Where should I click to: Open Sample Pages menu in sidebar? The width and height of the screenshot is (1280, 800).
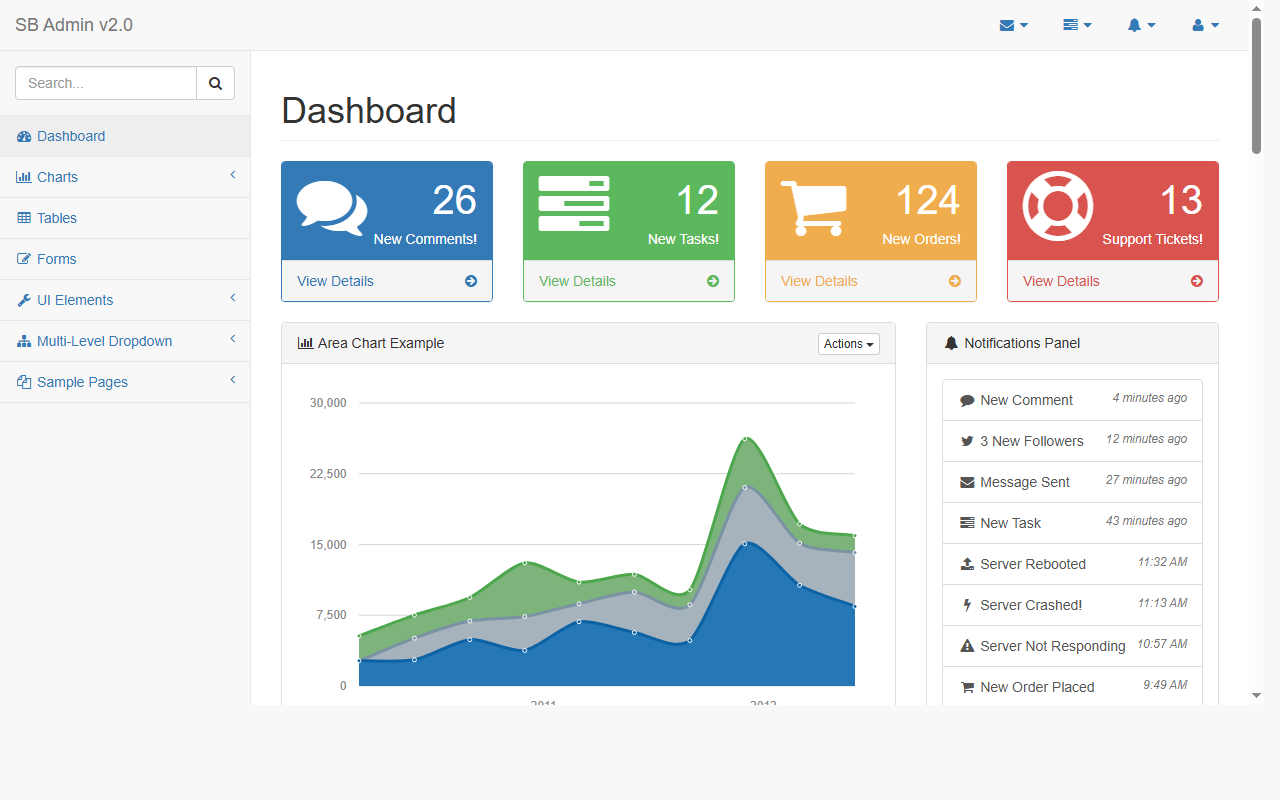(x=125, y=382)
